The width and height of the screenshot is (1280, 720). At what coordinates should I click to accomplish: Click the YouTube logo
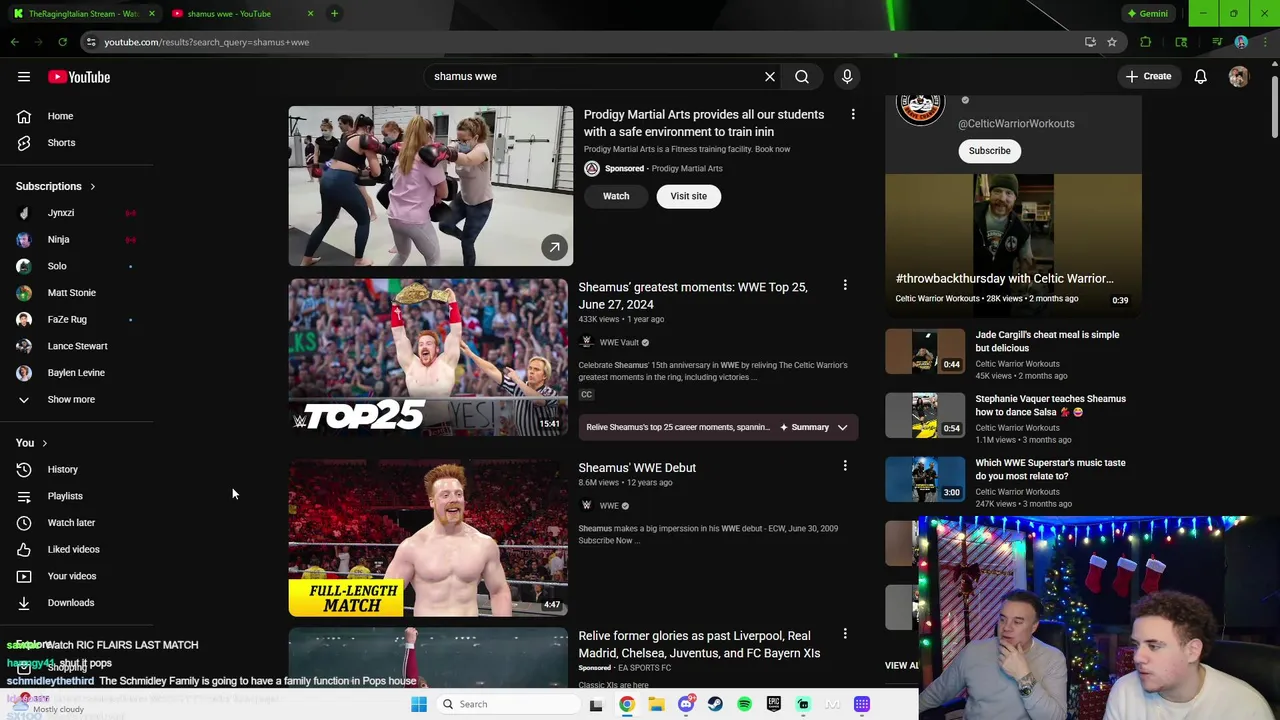(x=79, y=77)
